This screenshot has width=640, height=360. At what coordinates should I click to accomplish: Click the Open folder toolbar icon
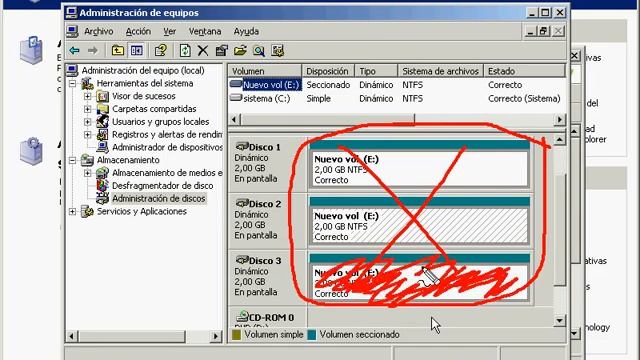240,51
